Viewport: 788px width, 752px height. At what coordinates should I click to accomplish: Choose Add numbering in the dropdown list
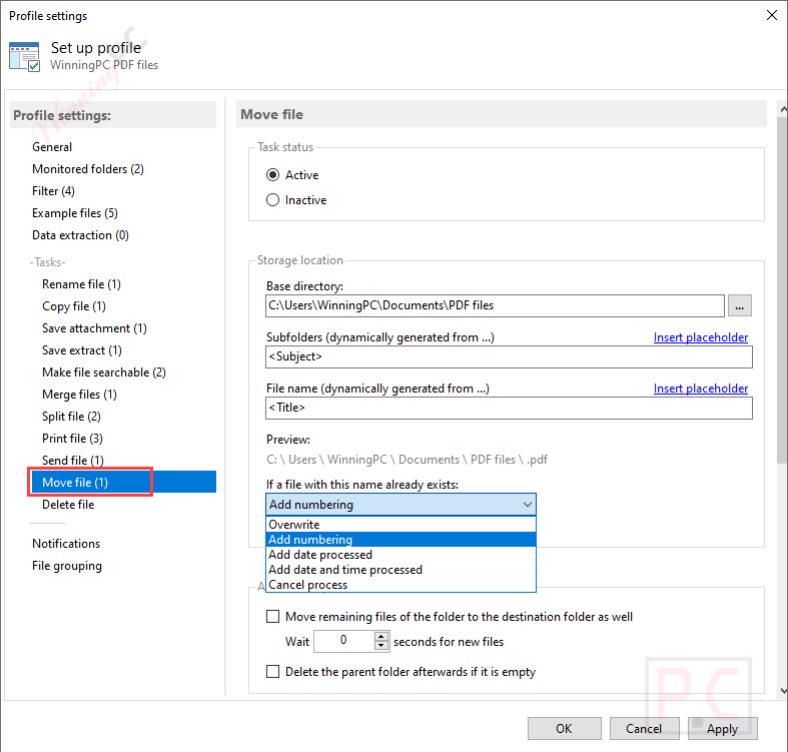401,539
